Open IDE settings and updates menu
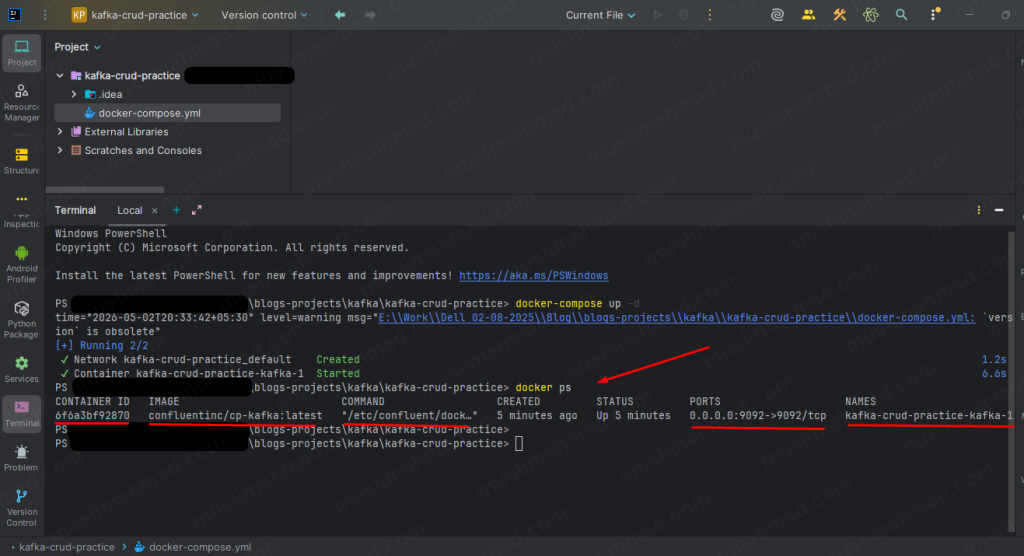Image resolution: width=1024 pixels, height=556 pixels. pyautogui.click(x=935, y=14)
